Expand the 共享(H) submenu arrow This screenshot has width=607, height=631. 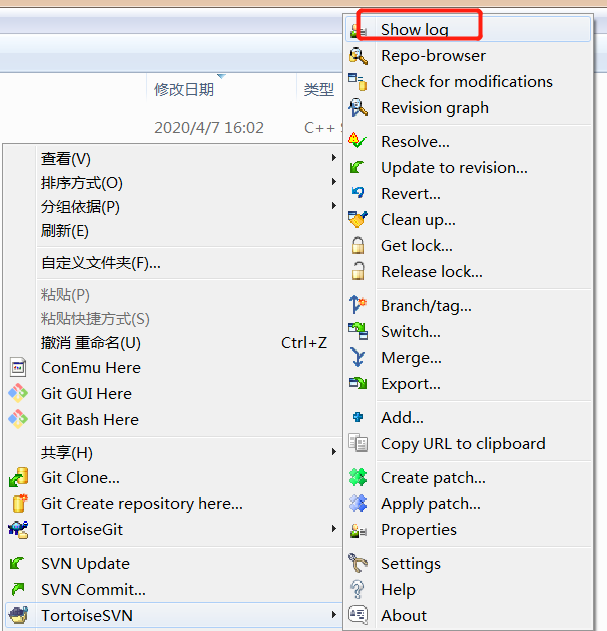coord(334,452)
